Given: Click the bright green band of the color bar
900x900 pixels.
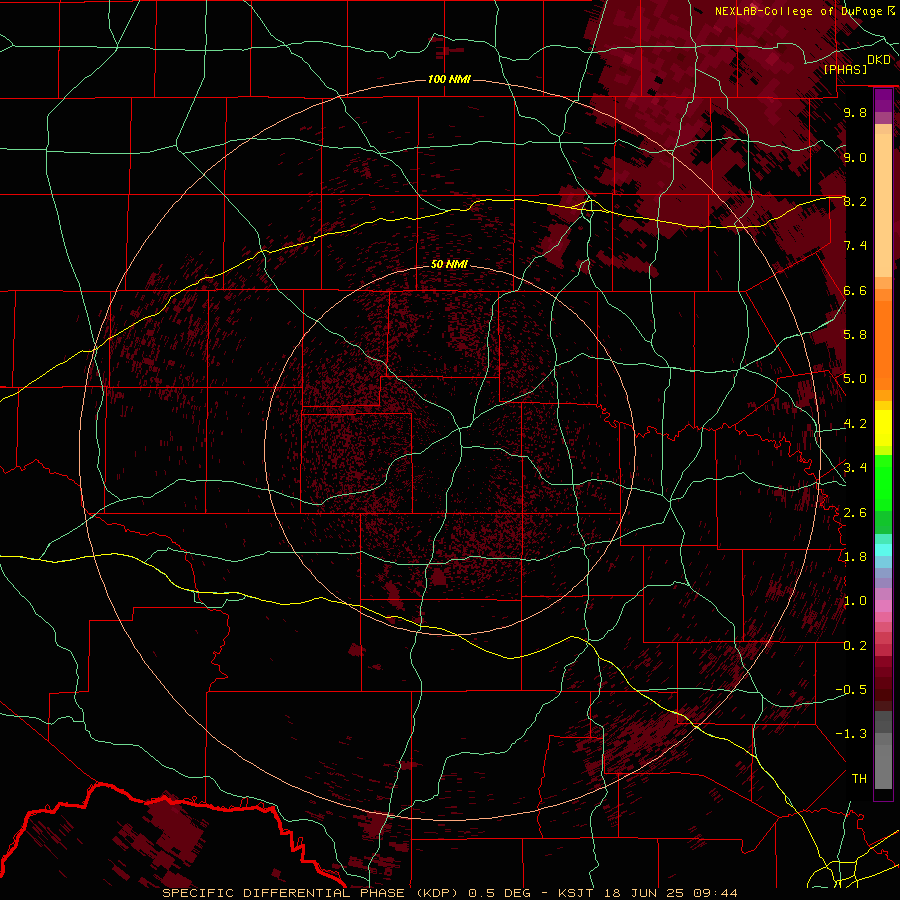Looking at the screenshot, I should click(883, 483).
